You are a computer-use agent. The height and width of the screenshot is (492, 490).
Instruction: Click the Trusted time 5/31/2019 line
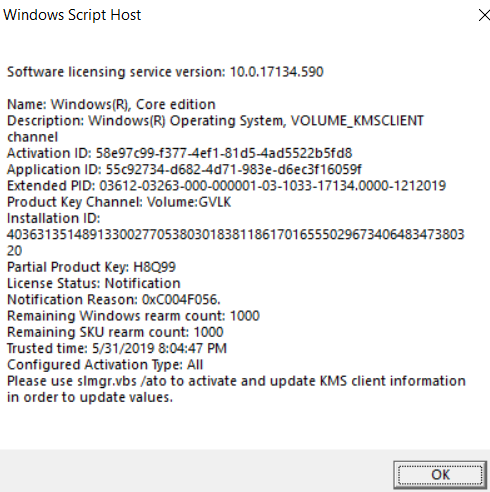[117, 348]
